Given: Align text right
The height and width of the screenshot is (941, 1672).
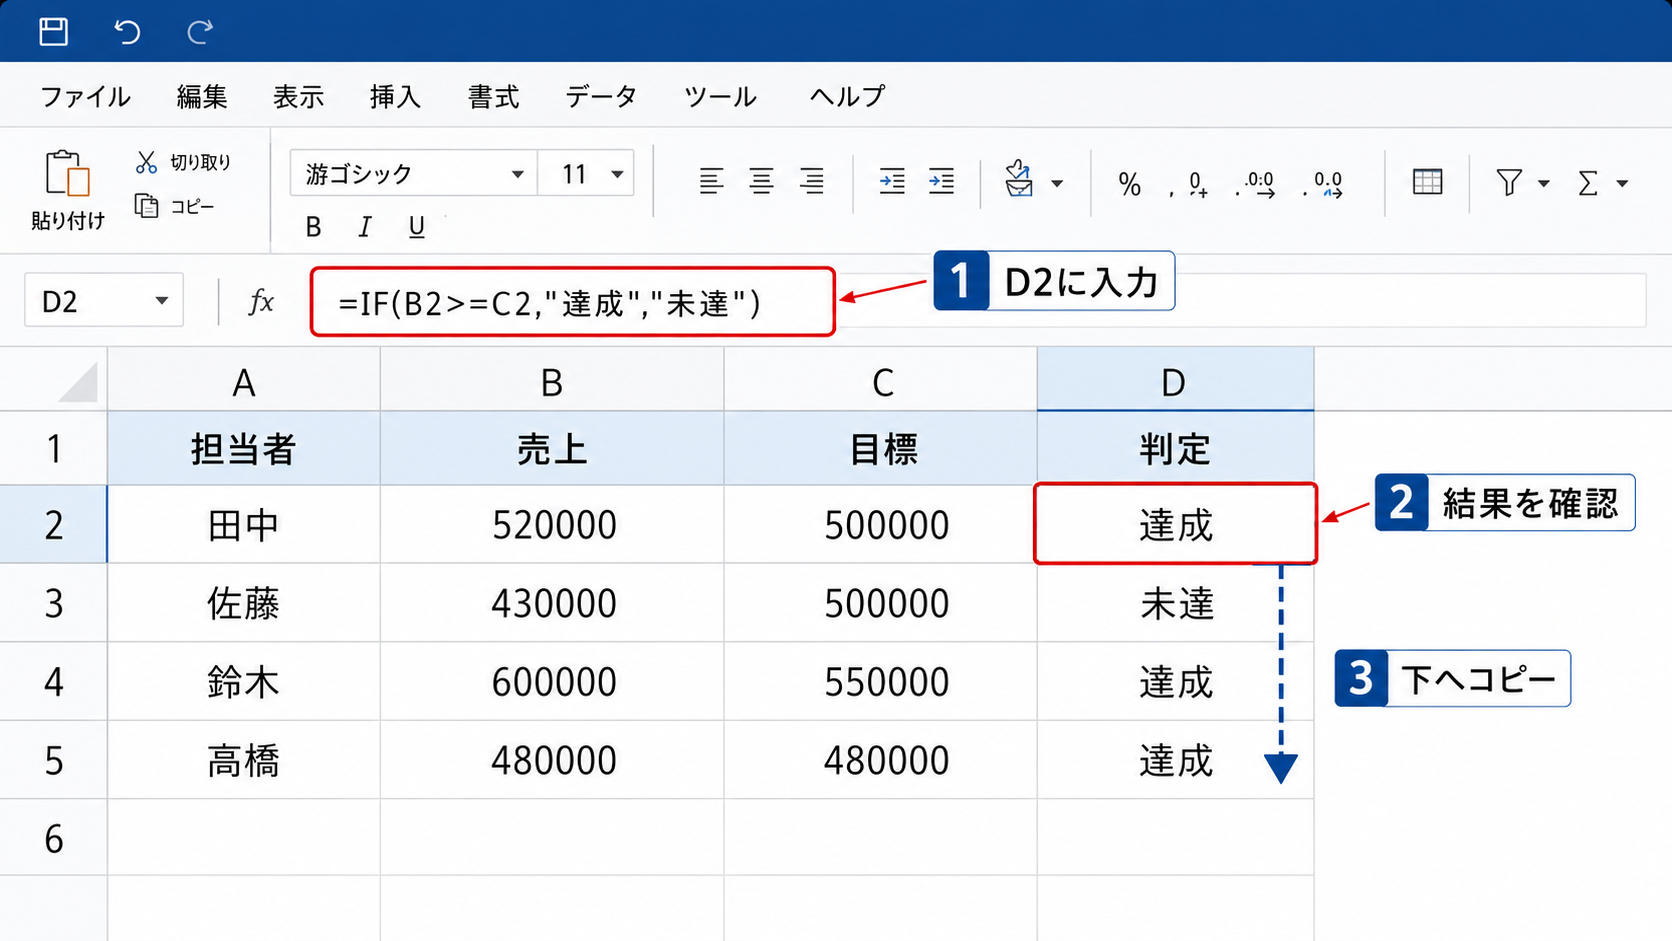Looking at the screenshot, I should point(812,181).
